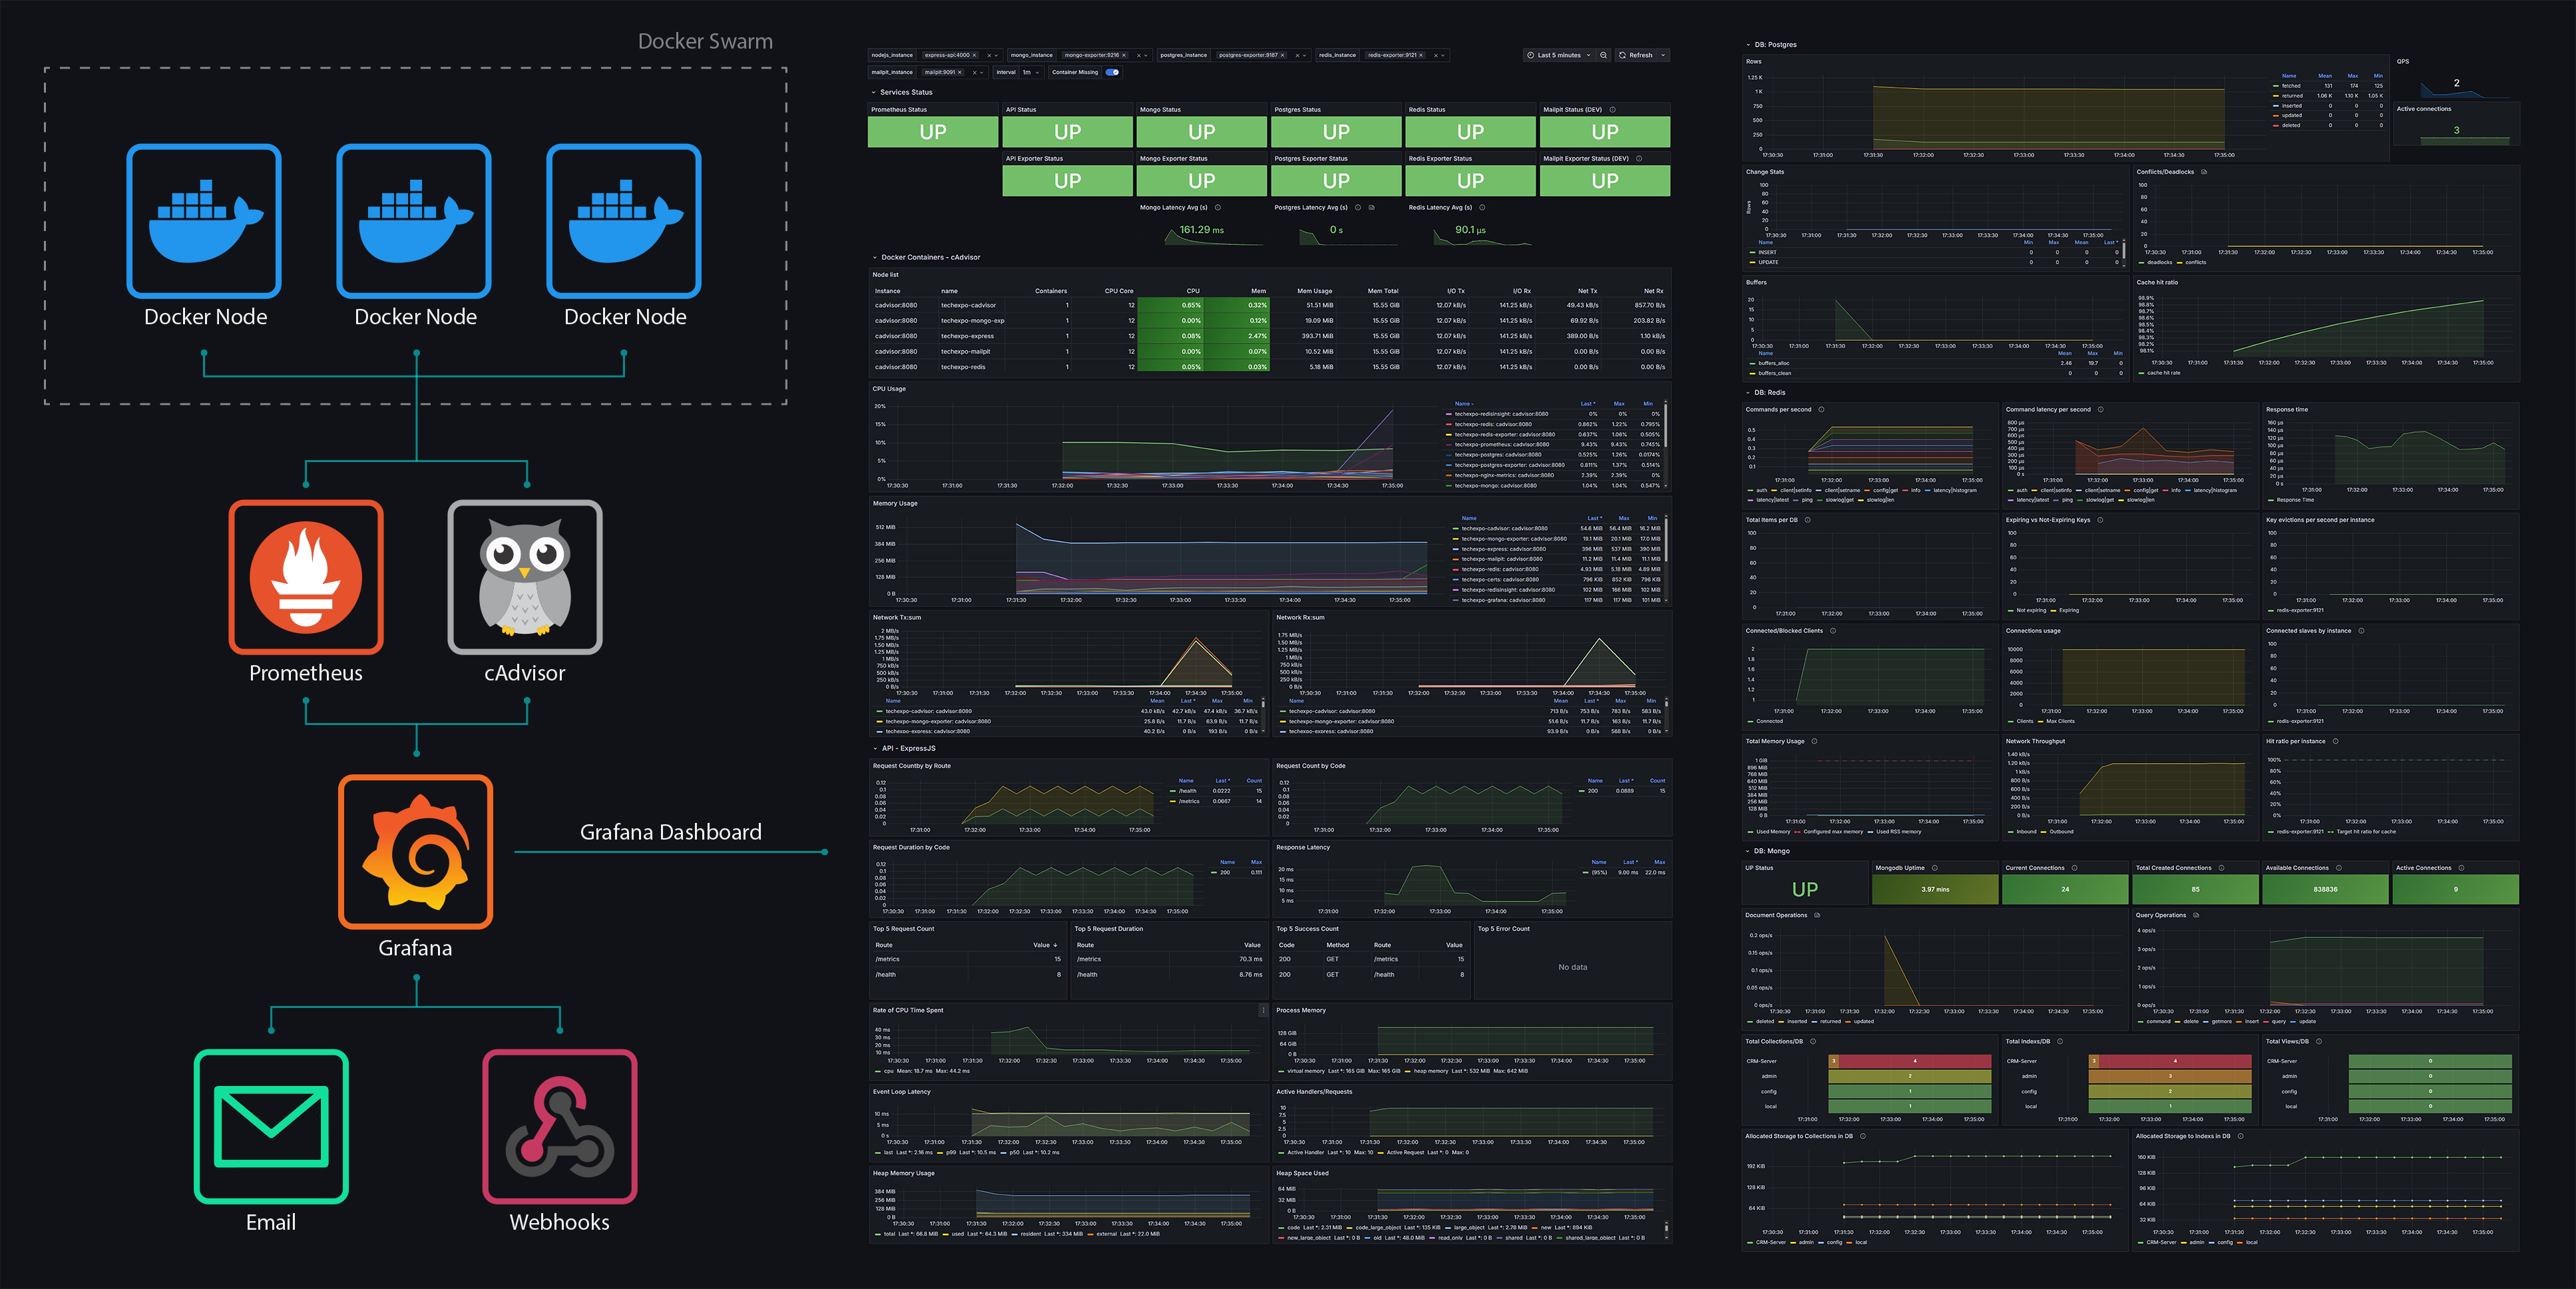The width and height of the screenshot is (2576, 1289).
Task: Click the Docker Swarm title text
Action: [705, 41]
